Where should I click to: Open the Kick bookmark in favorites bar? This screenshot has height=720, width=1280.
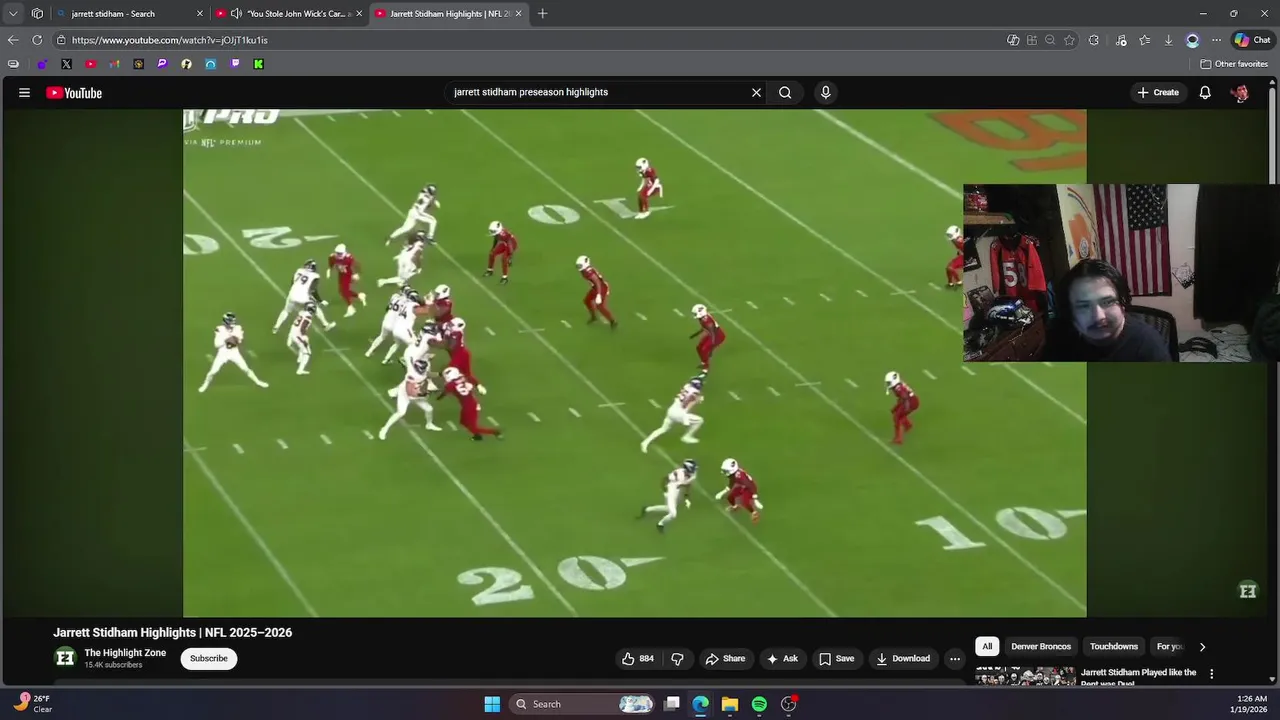258,64
